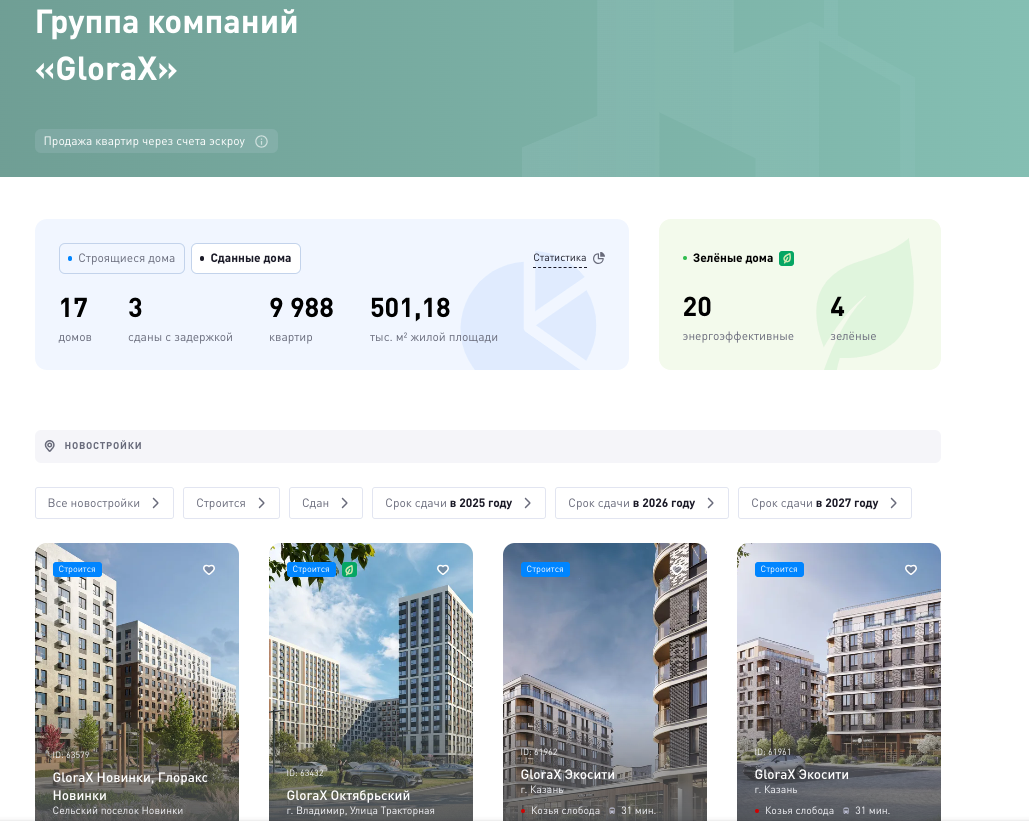Click Строится badge on ID 61962 card

point(545,569)
